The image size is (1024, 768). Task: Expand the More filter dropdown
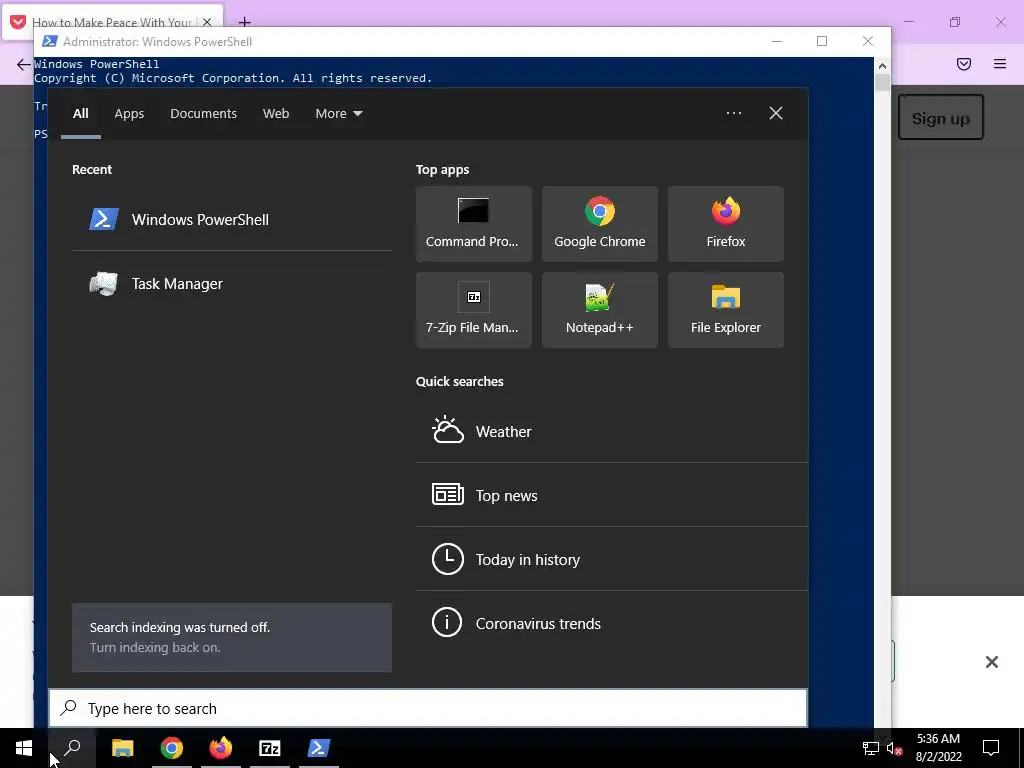pos(338,114)
